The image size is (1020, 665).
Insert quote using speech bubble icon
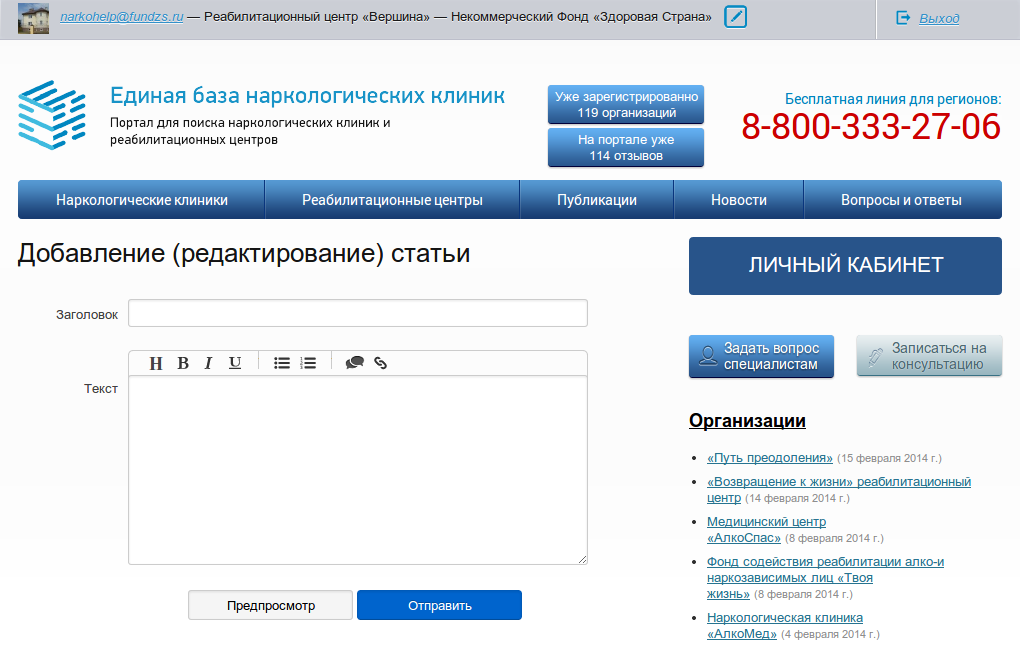click(355, 362)
